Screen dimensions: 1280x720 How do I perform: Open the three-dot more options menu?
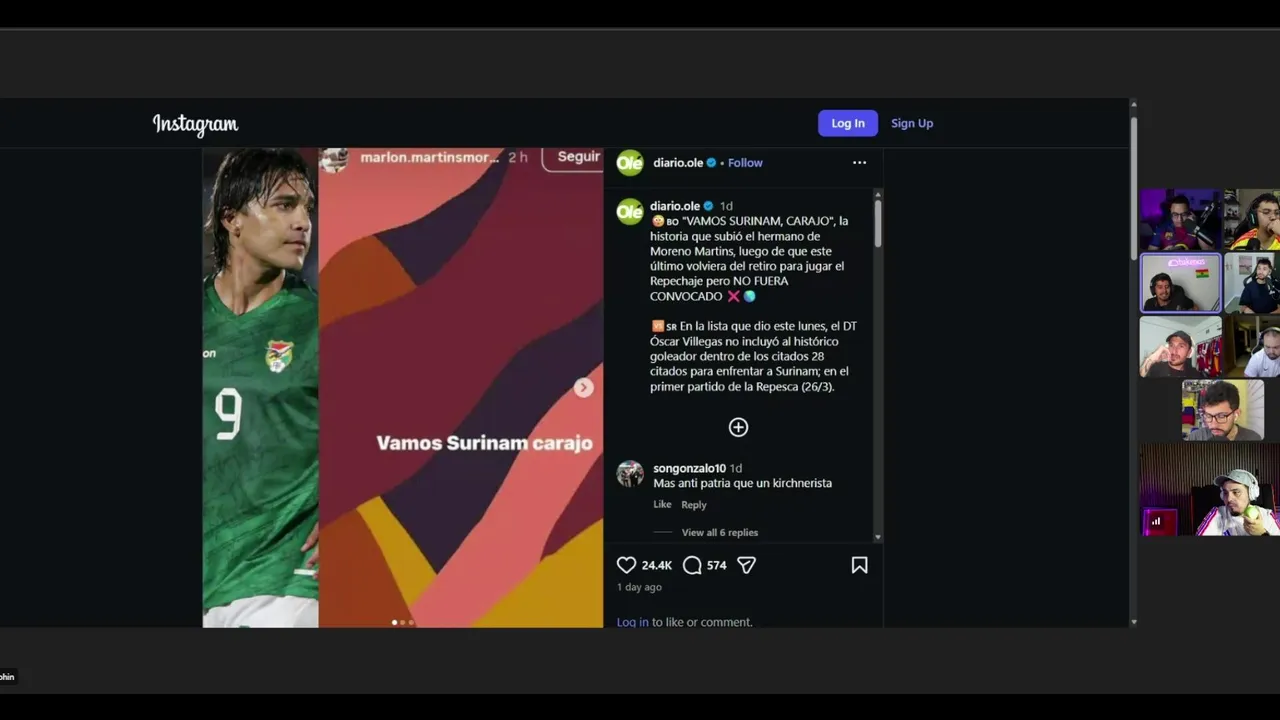[859, 162]
